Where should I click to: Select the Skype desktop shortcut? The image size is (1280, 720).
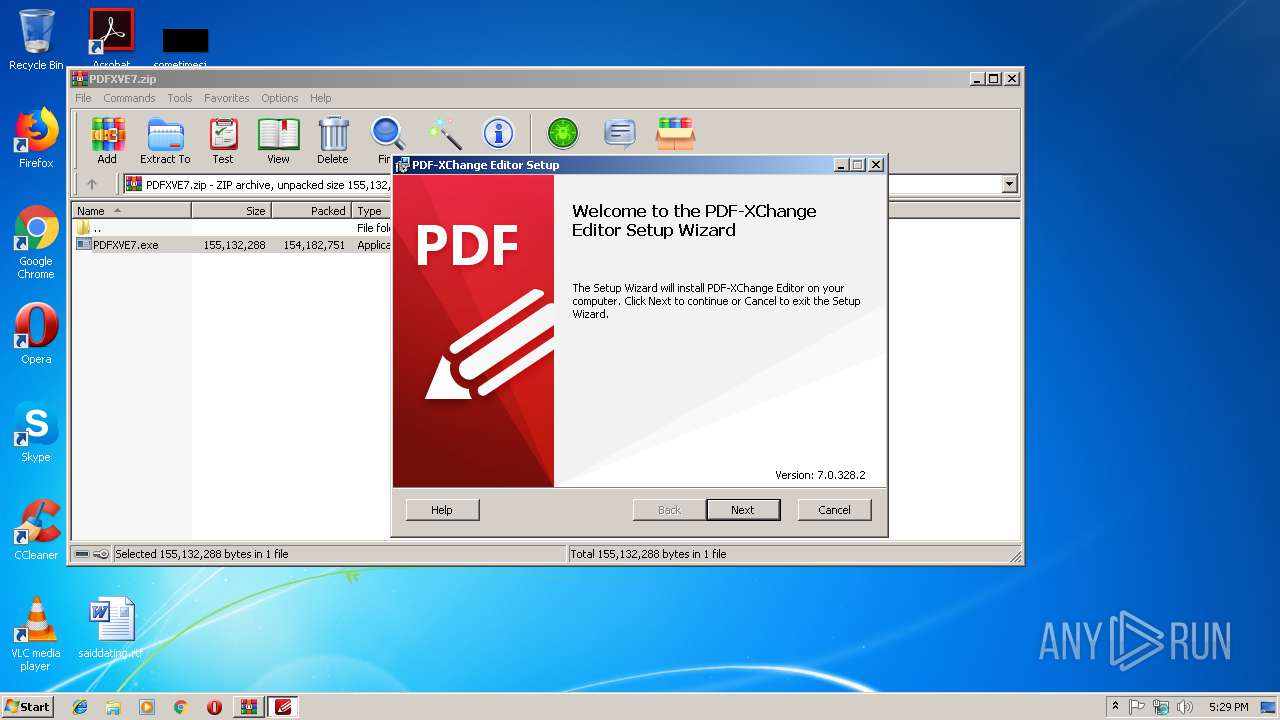36,432
